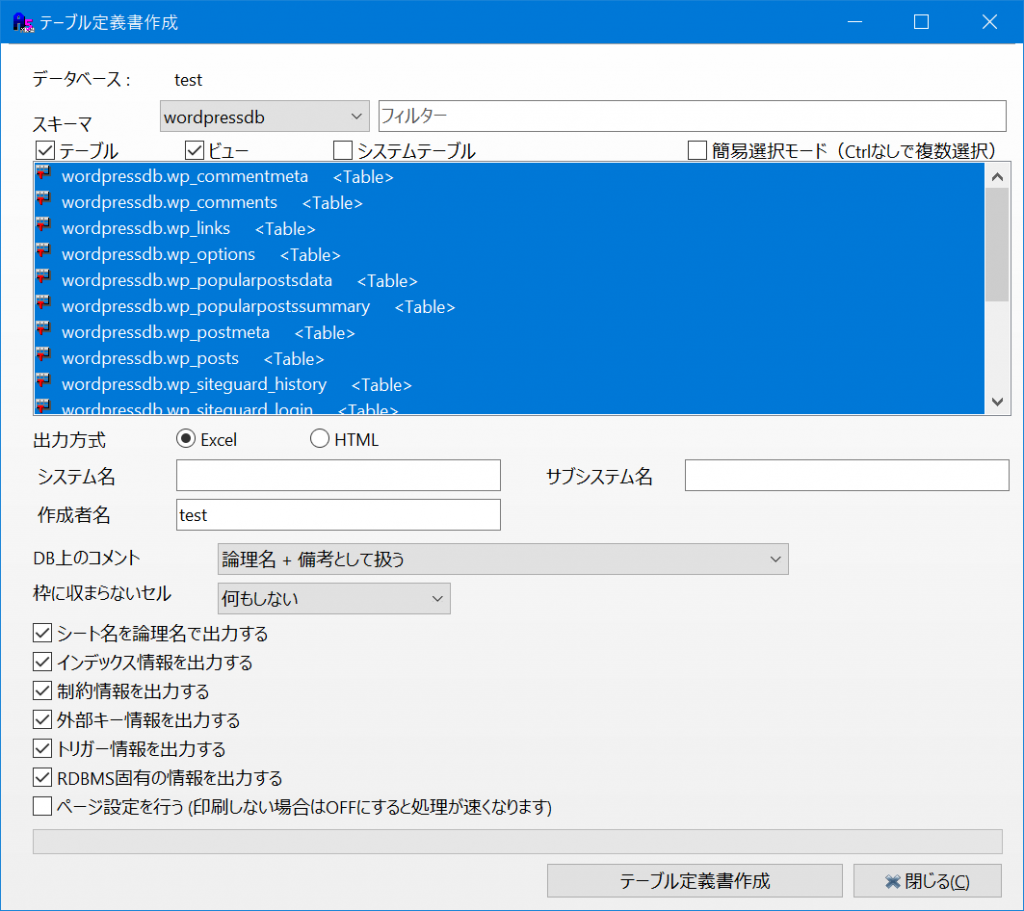This screenshot has height=911, width=1024.
Task: Click the wp_popularpostsdata table icon
Action: (43, 278)
